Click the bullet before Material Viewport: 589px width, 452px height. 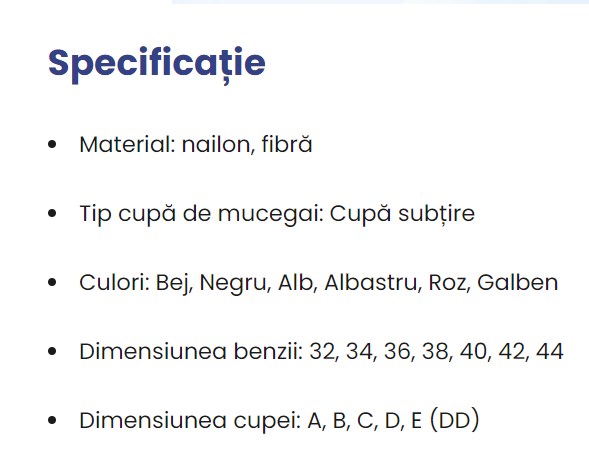52,145
